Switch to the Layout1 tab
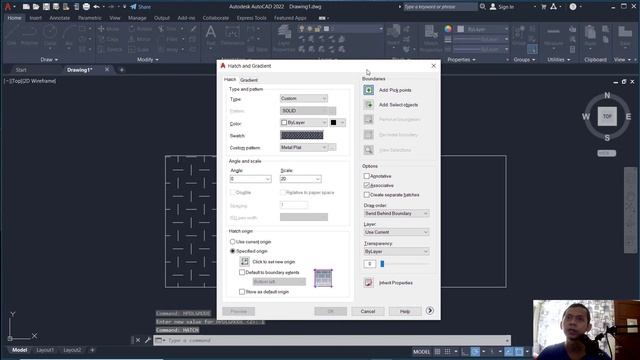 [45, 350]
